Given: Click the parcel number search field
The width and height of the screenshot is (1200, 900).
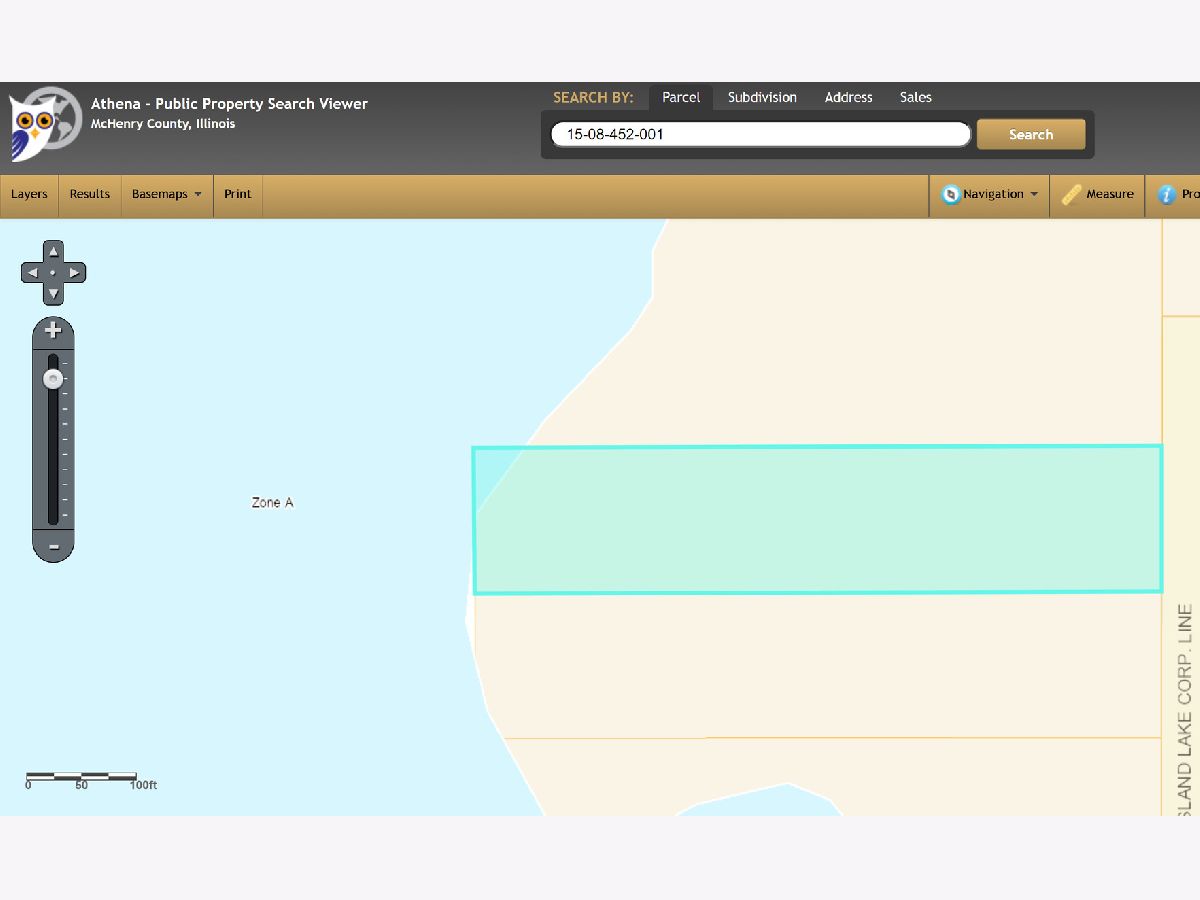Looking at the screenshot, I should click(760, 134).
